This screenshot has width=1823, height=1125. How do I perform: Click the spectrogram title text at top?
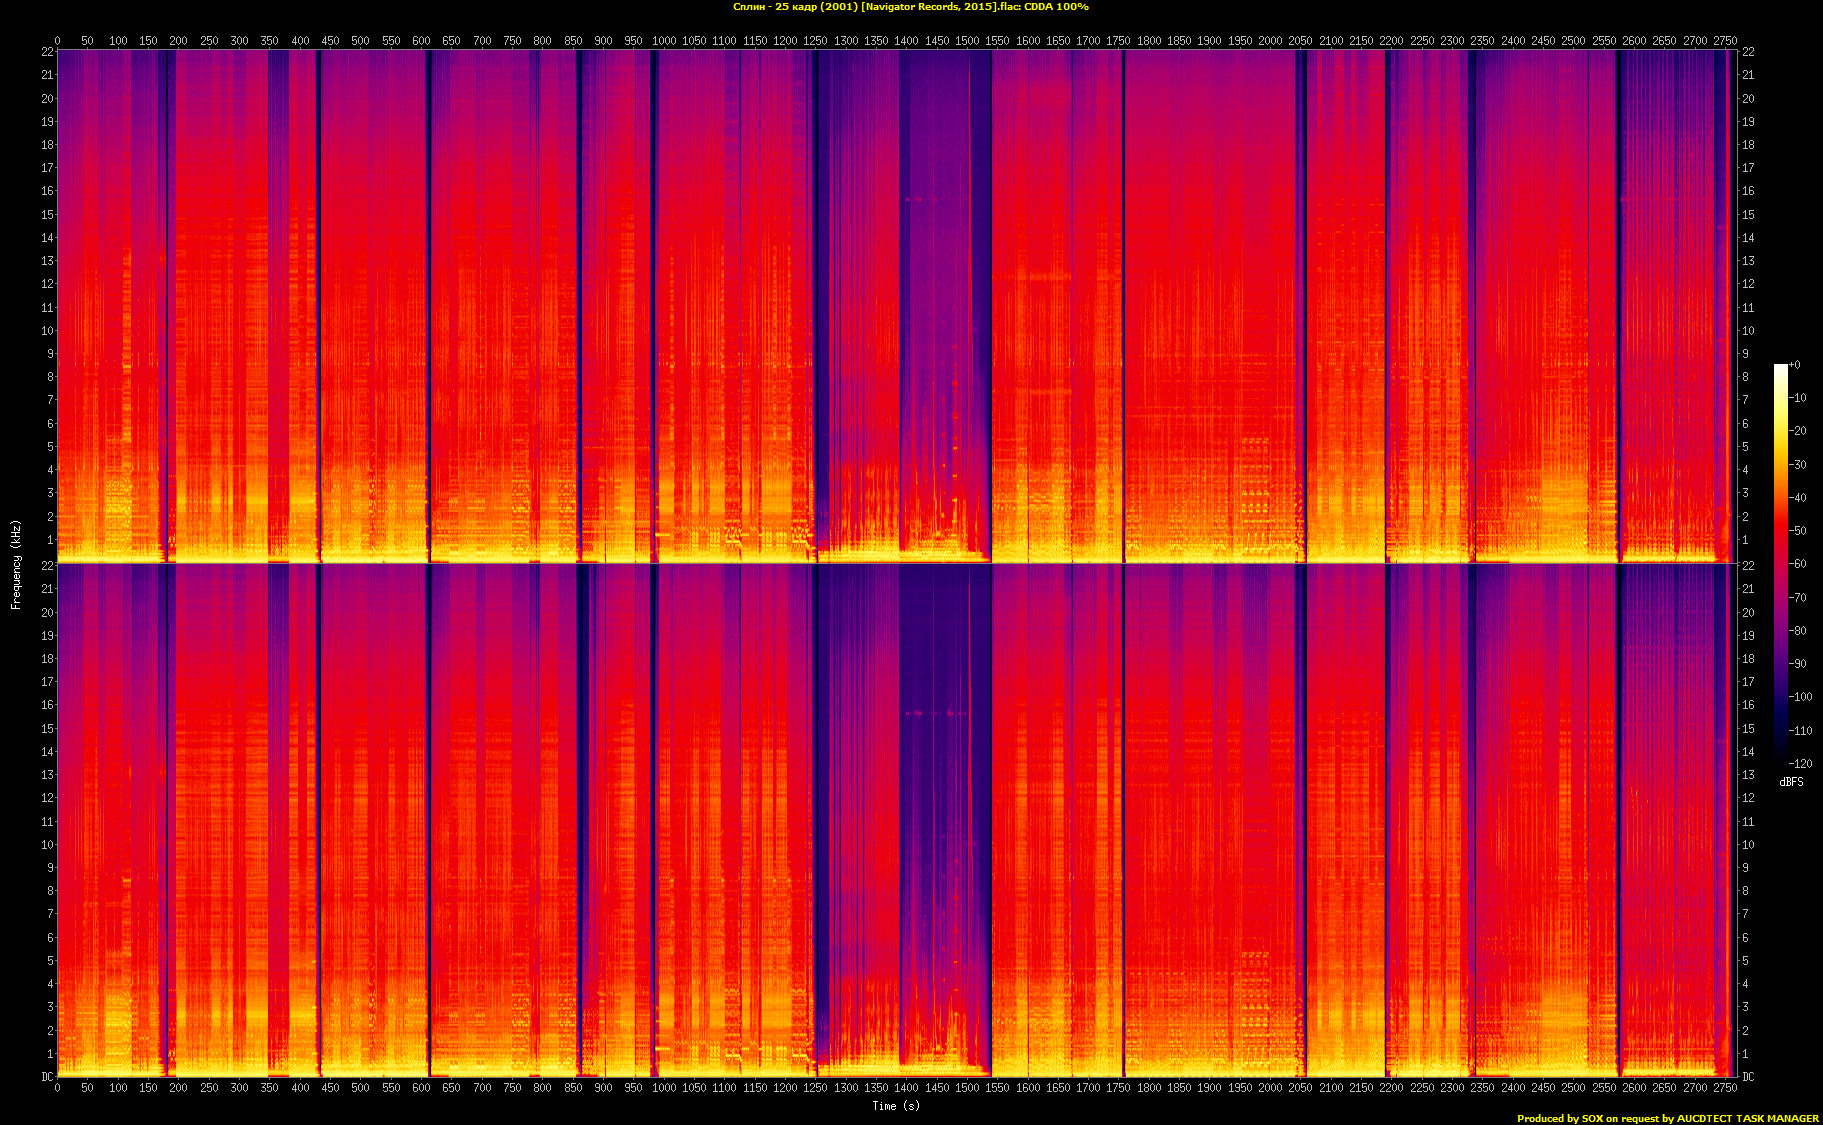pyautogui.click(x=910, y=7)
